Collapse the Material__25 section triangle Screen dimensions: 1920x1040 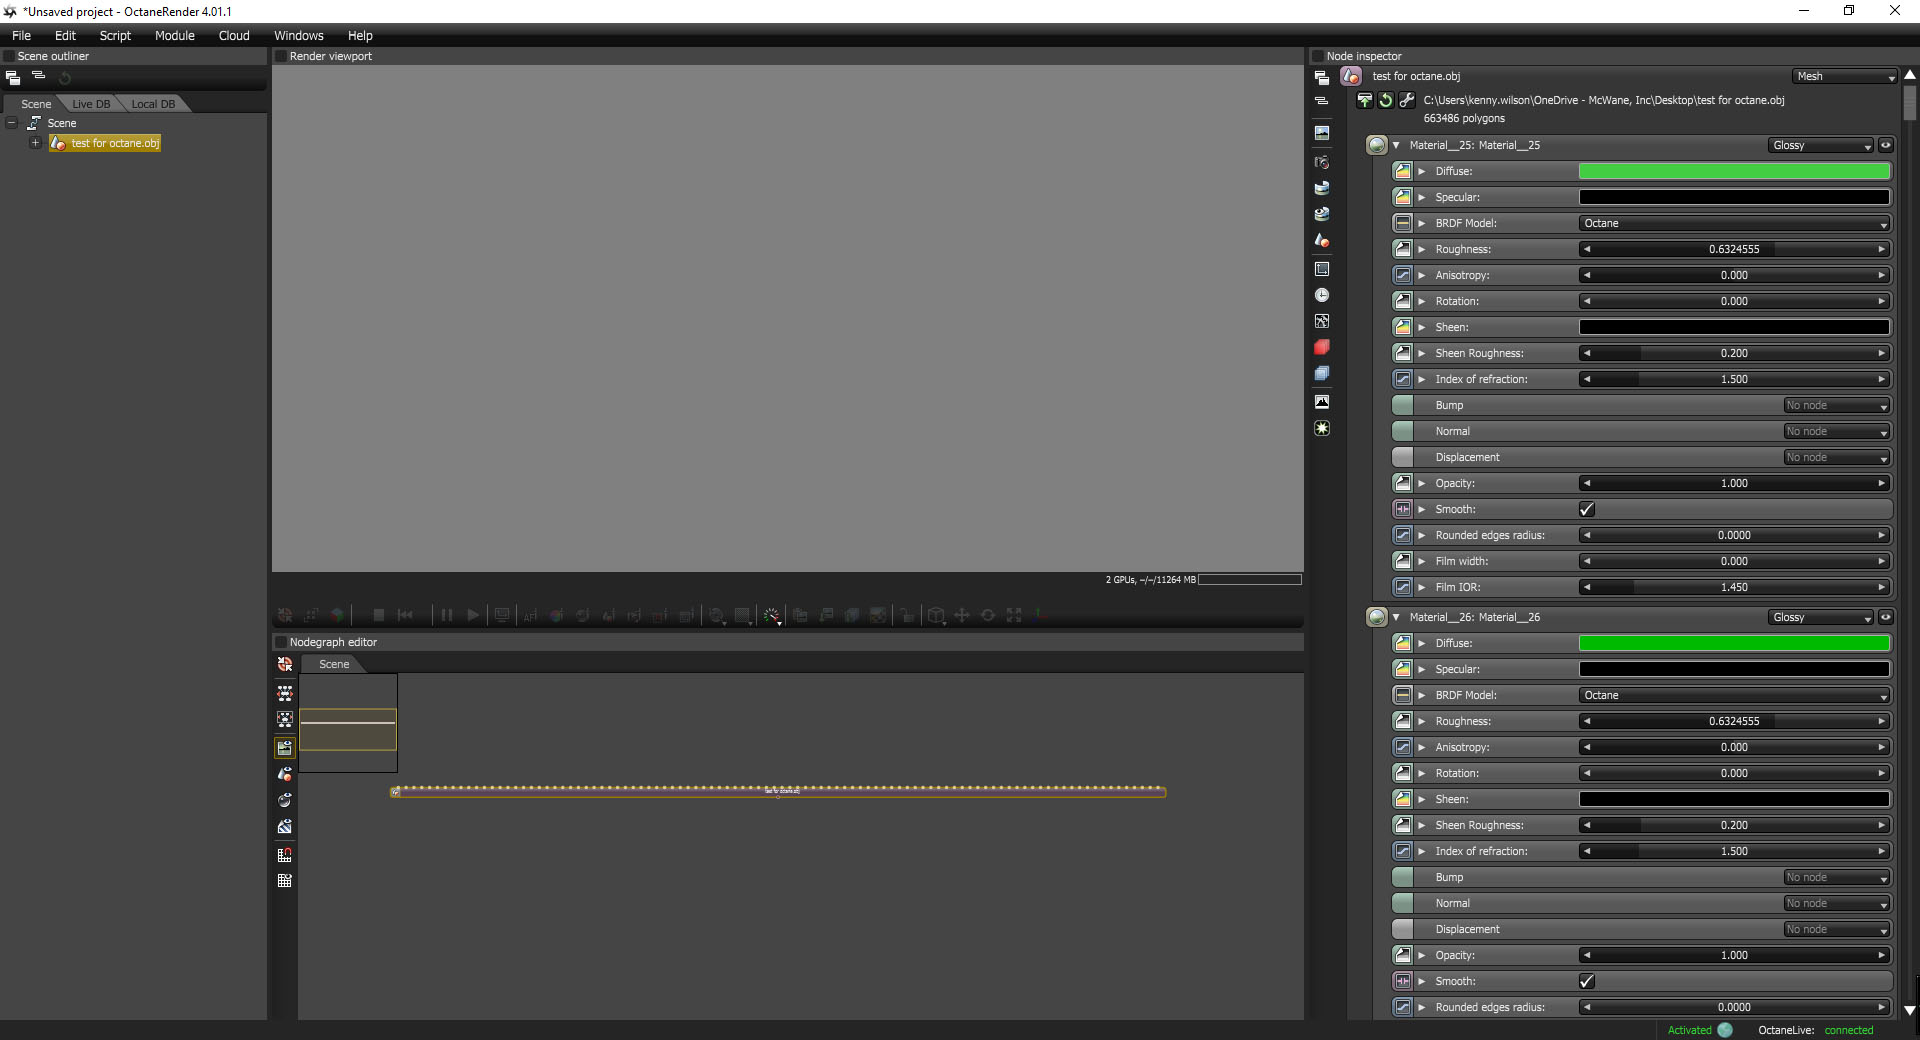tap(1396, 145)
